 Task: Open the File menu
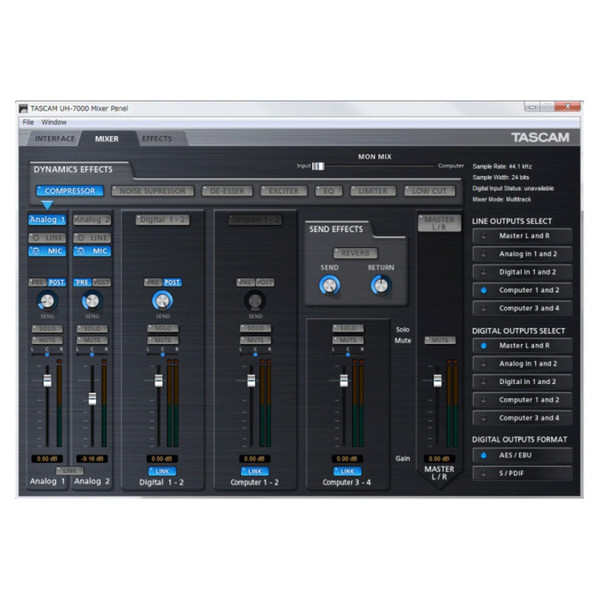pyautogui.click(x=28, y=122)
